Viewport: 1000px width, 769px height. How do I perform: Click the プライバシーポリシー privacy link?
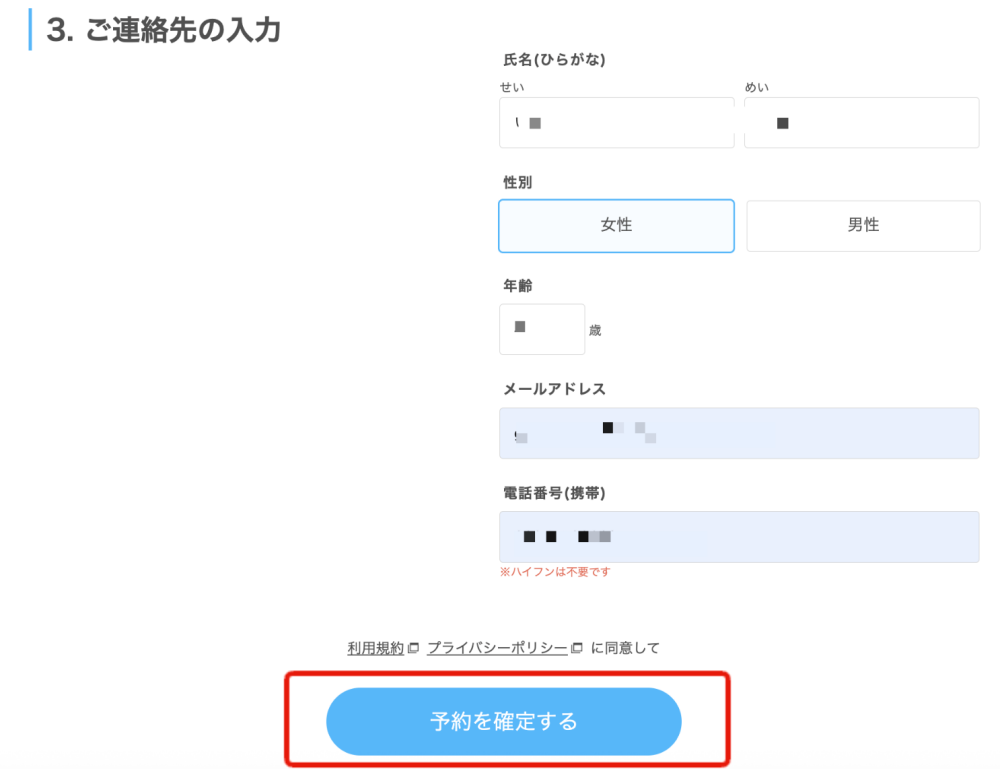[x=497, y=647]
